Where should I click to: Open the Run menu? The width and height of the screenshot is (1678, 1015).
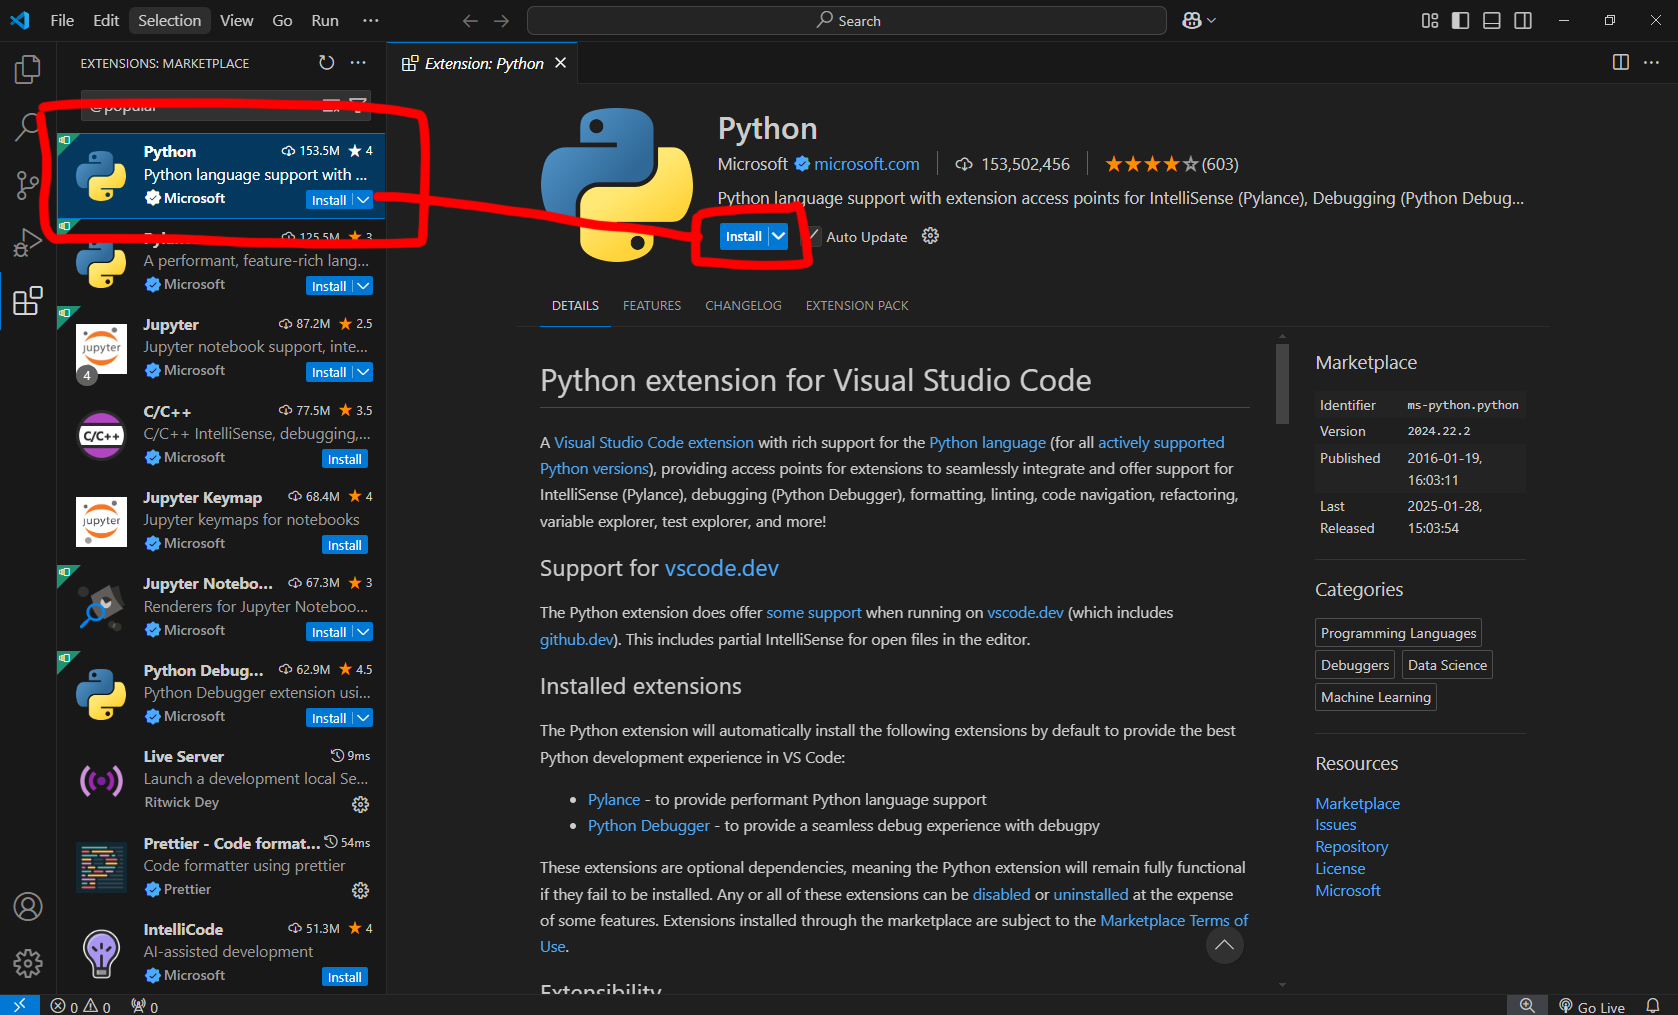point(325,20)
